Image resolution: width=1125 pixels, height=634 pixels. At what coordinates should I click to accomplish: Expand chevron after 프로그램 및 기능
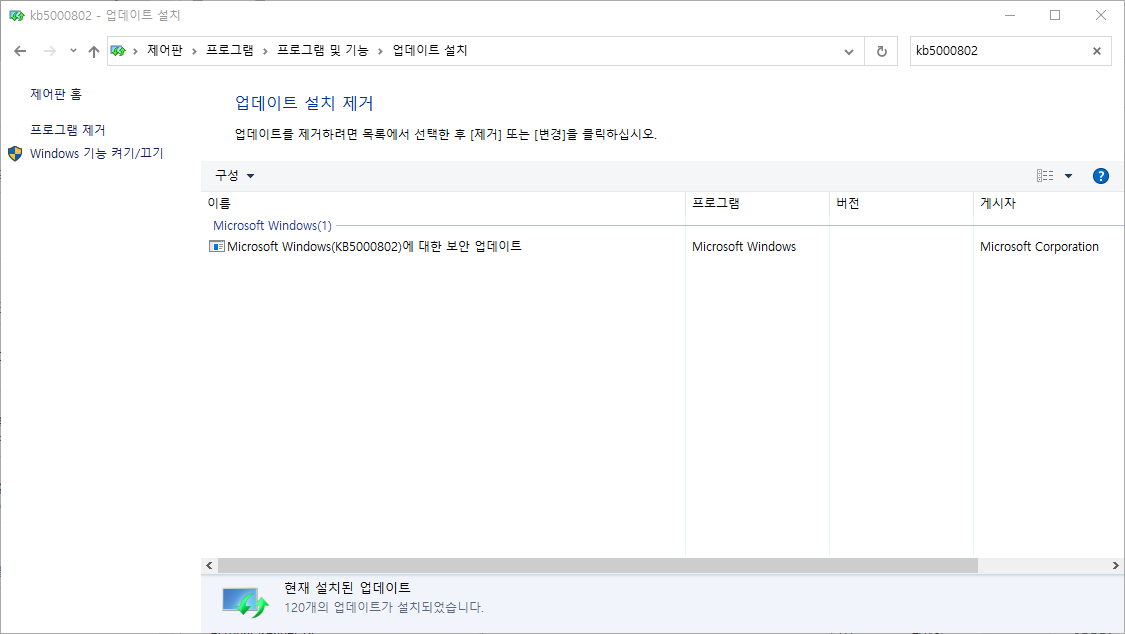[x=380, y=51]
